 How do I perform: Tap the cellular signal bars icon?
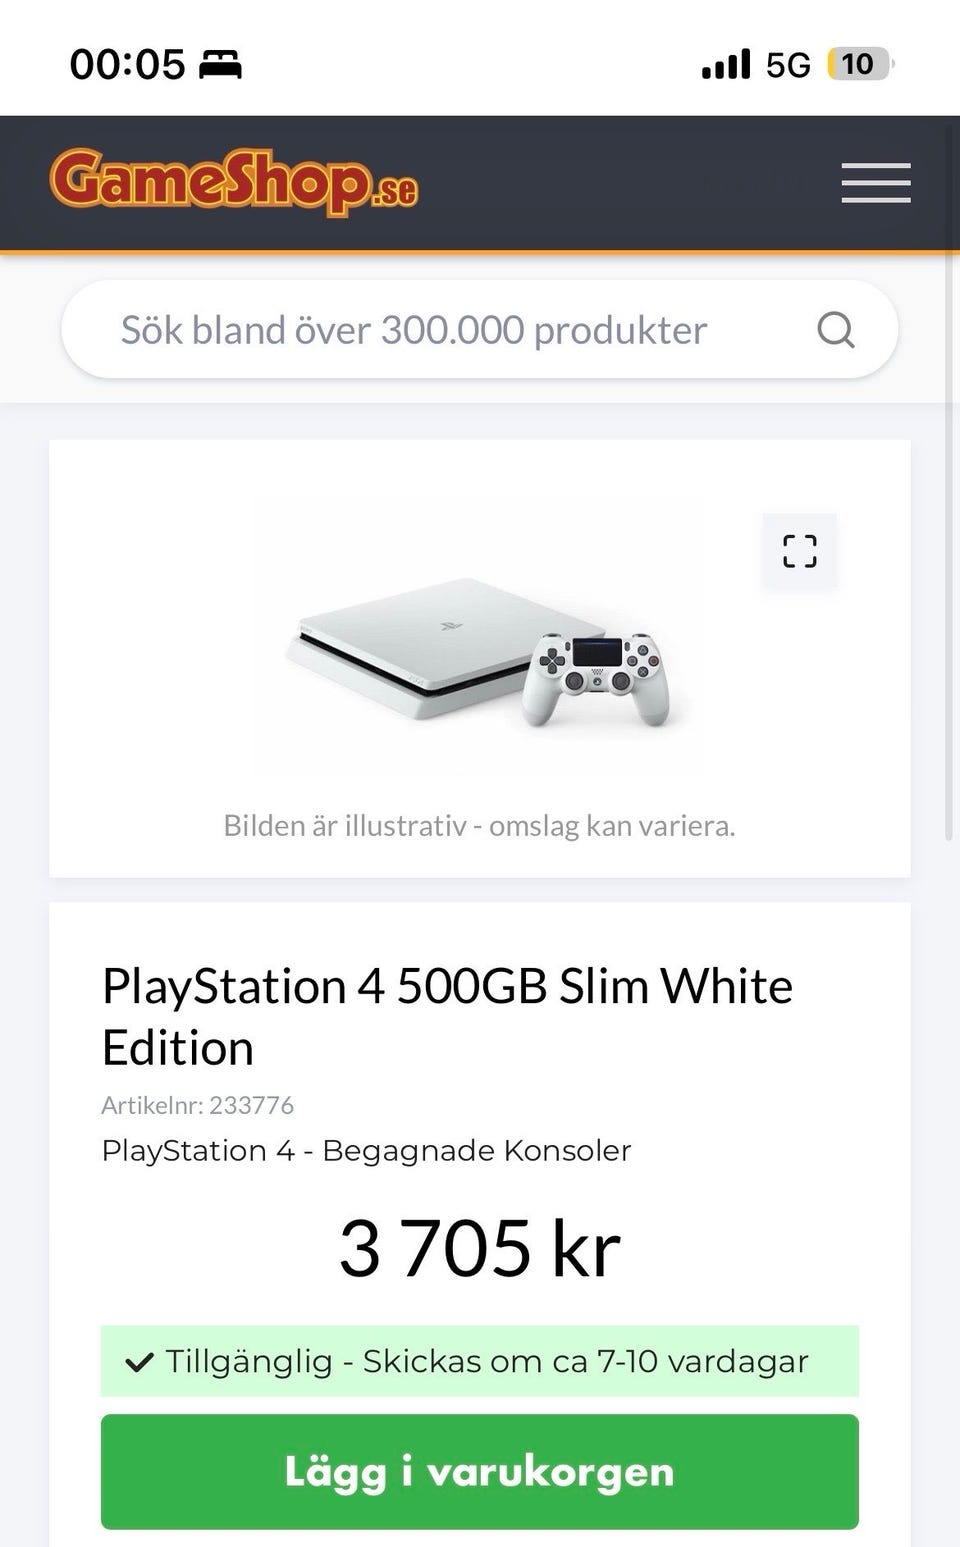[x=726, y=65]
